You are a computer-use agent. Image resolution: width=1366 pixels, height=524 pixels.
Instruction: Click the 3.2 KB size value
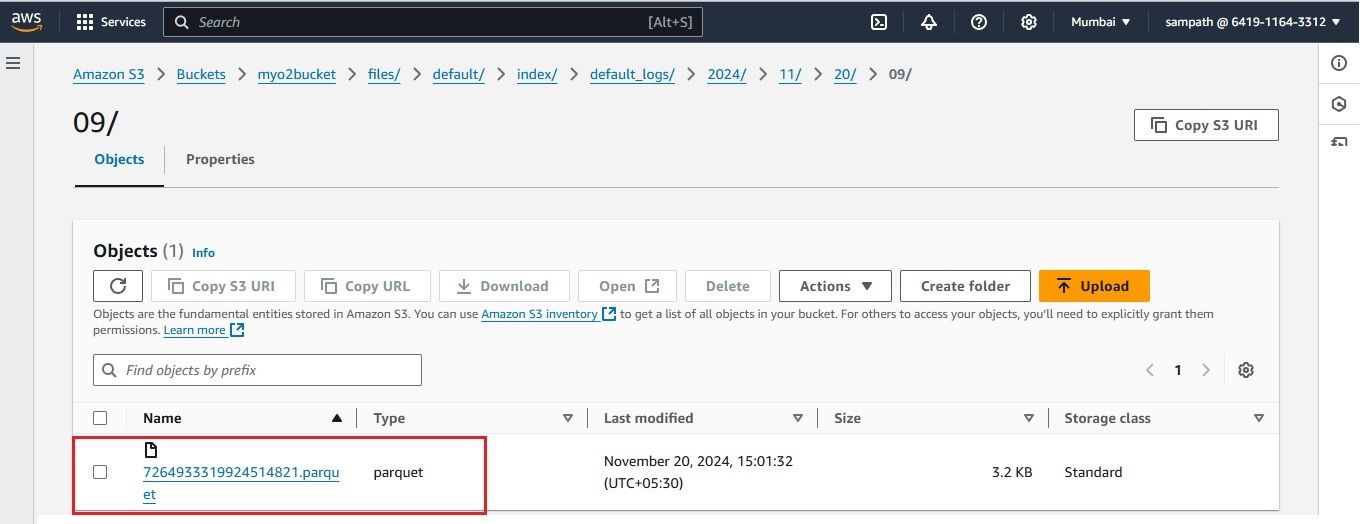[x=1012, y=472]
